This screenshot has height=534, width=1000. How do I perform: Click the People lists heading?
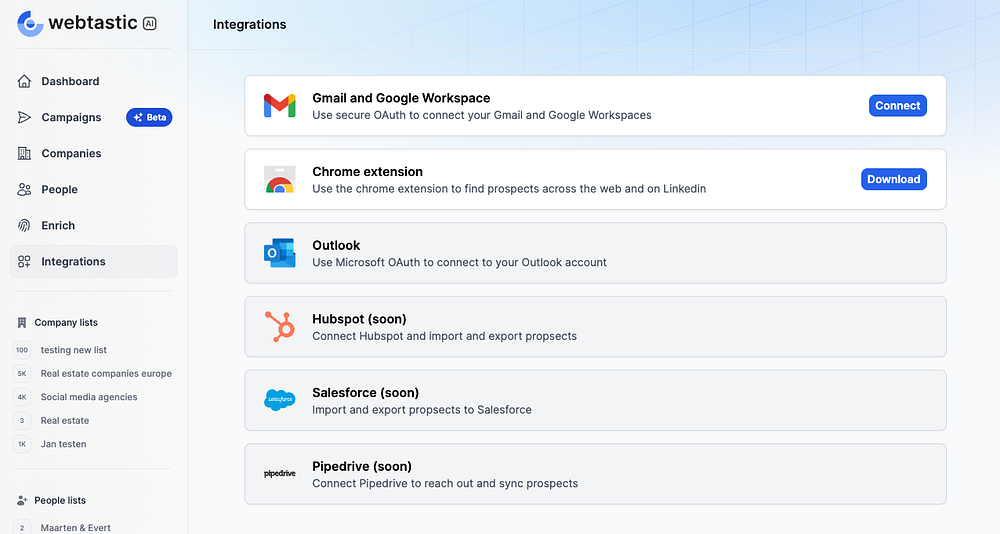(x=60, y=500)
